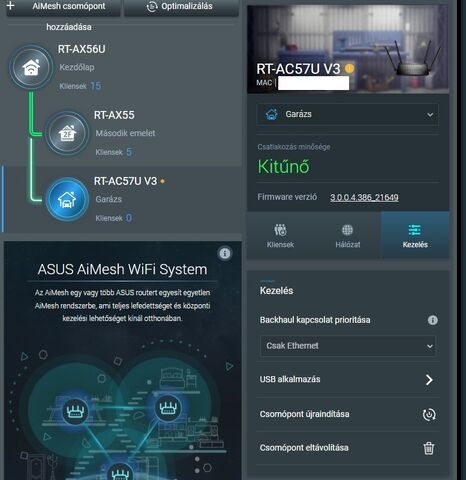Click the Optimalizálás button
466x480 pixels.
pos(181,7)
